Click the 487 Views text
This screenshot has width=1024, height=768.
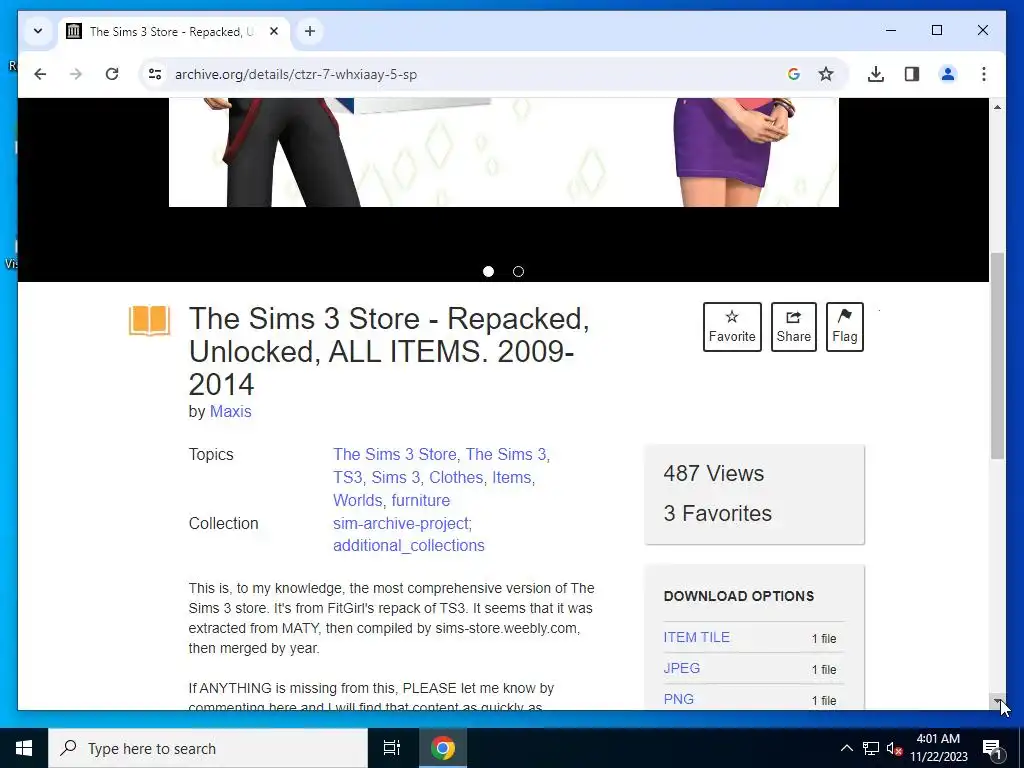[x=713, y=473]
